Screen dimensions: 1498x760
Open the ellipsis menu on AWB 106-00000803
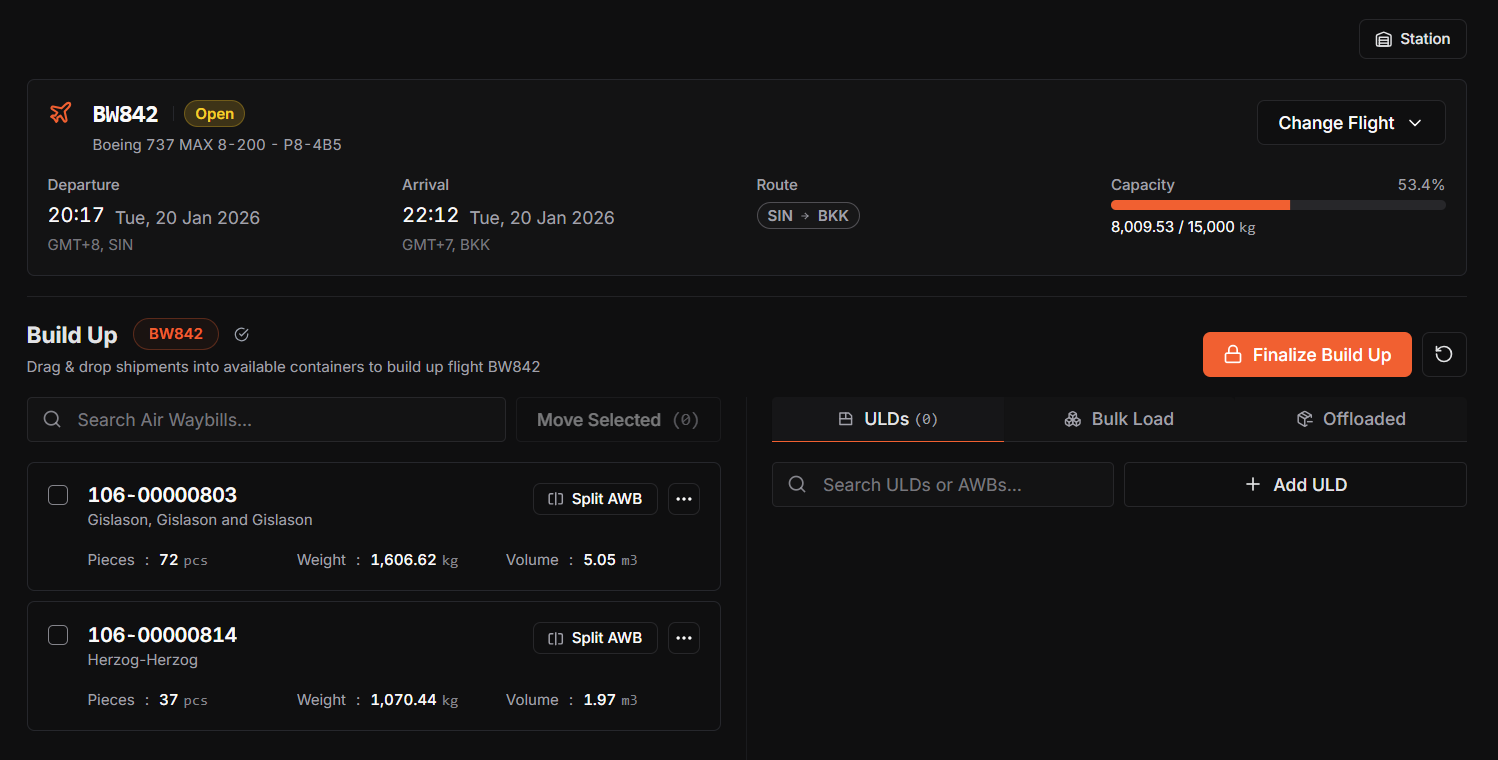tap(684, 498)
